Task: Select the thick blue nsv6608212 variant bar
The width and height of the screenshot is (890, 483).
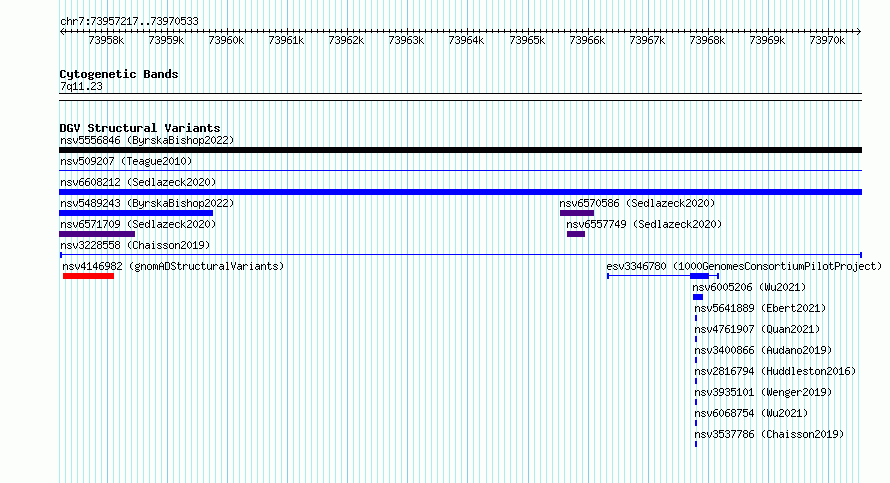Action: (460, 192)
